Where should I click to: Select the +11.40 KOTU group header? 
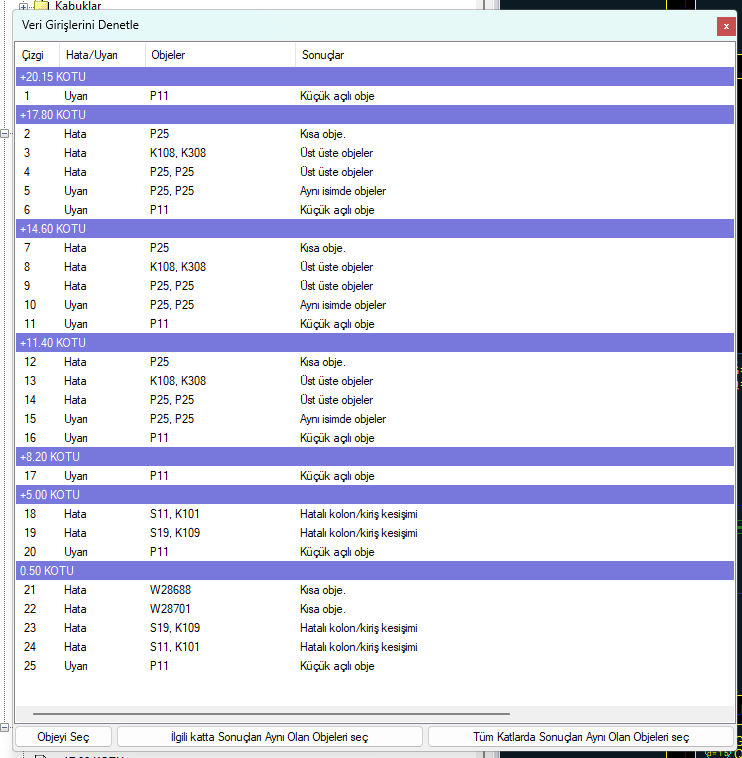click(375, 343)
